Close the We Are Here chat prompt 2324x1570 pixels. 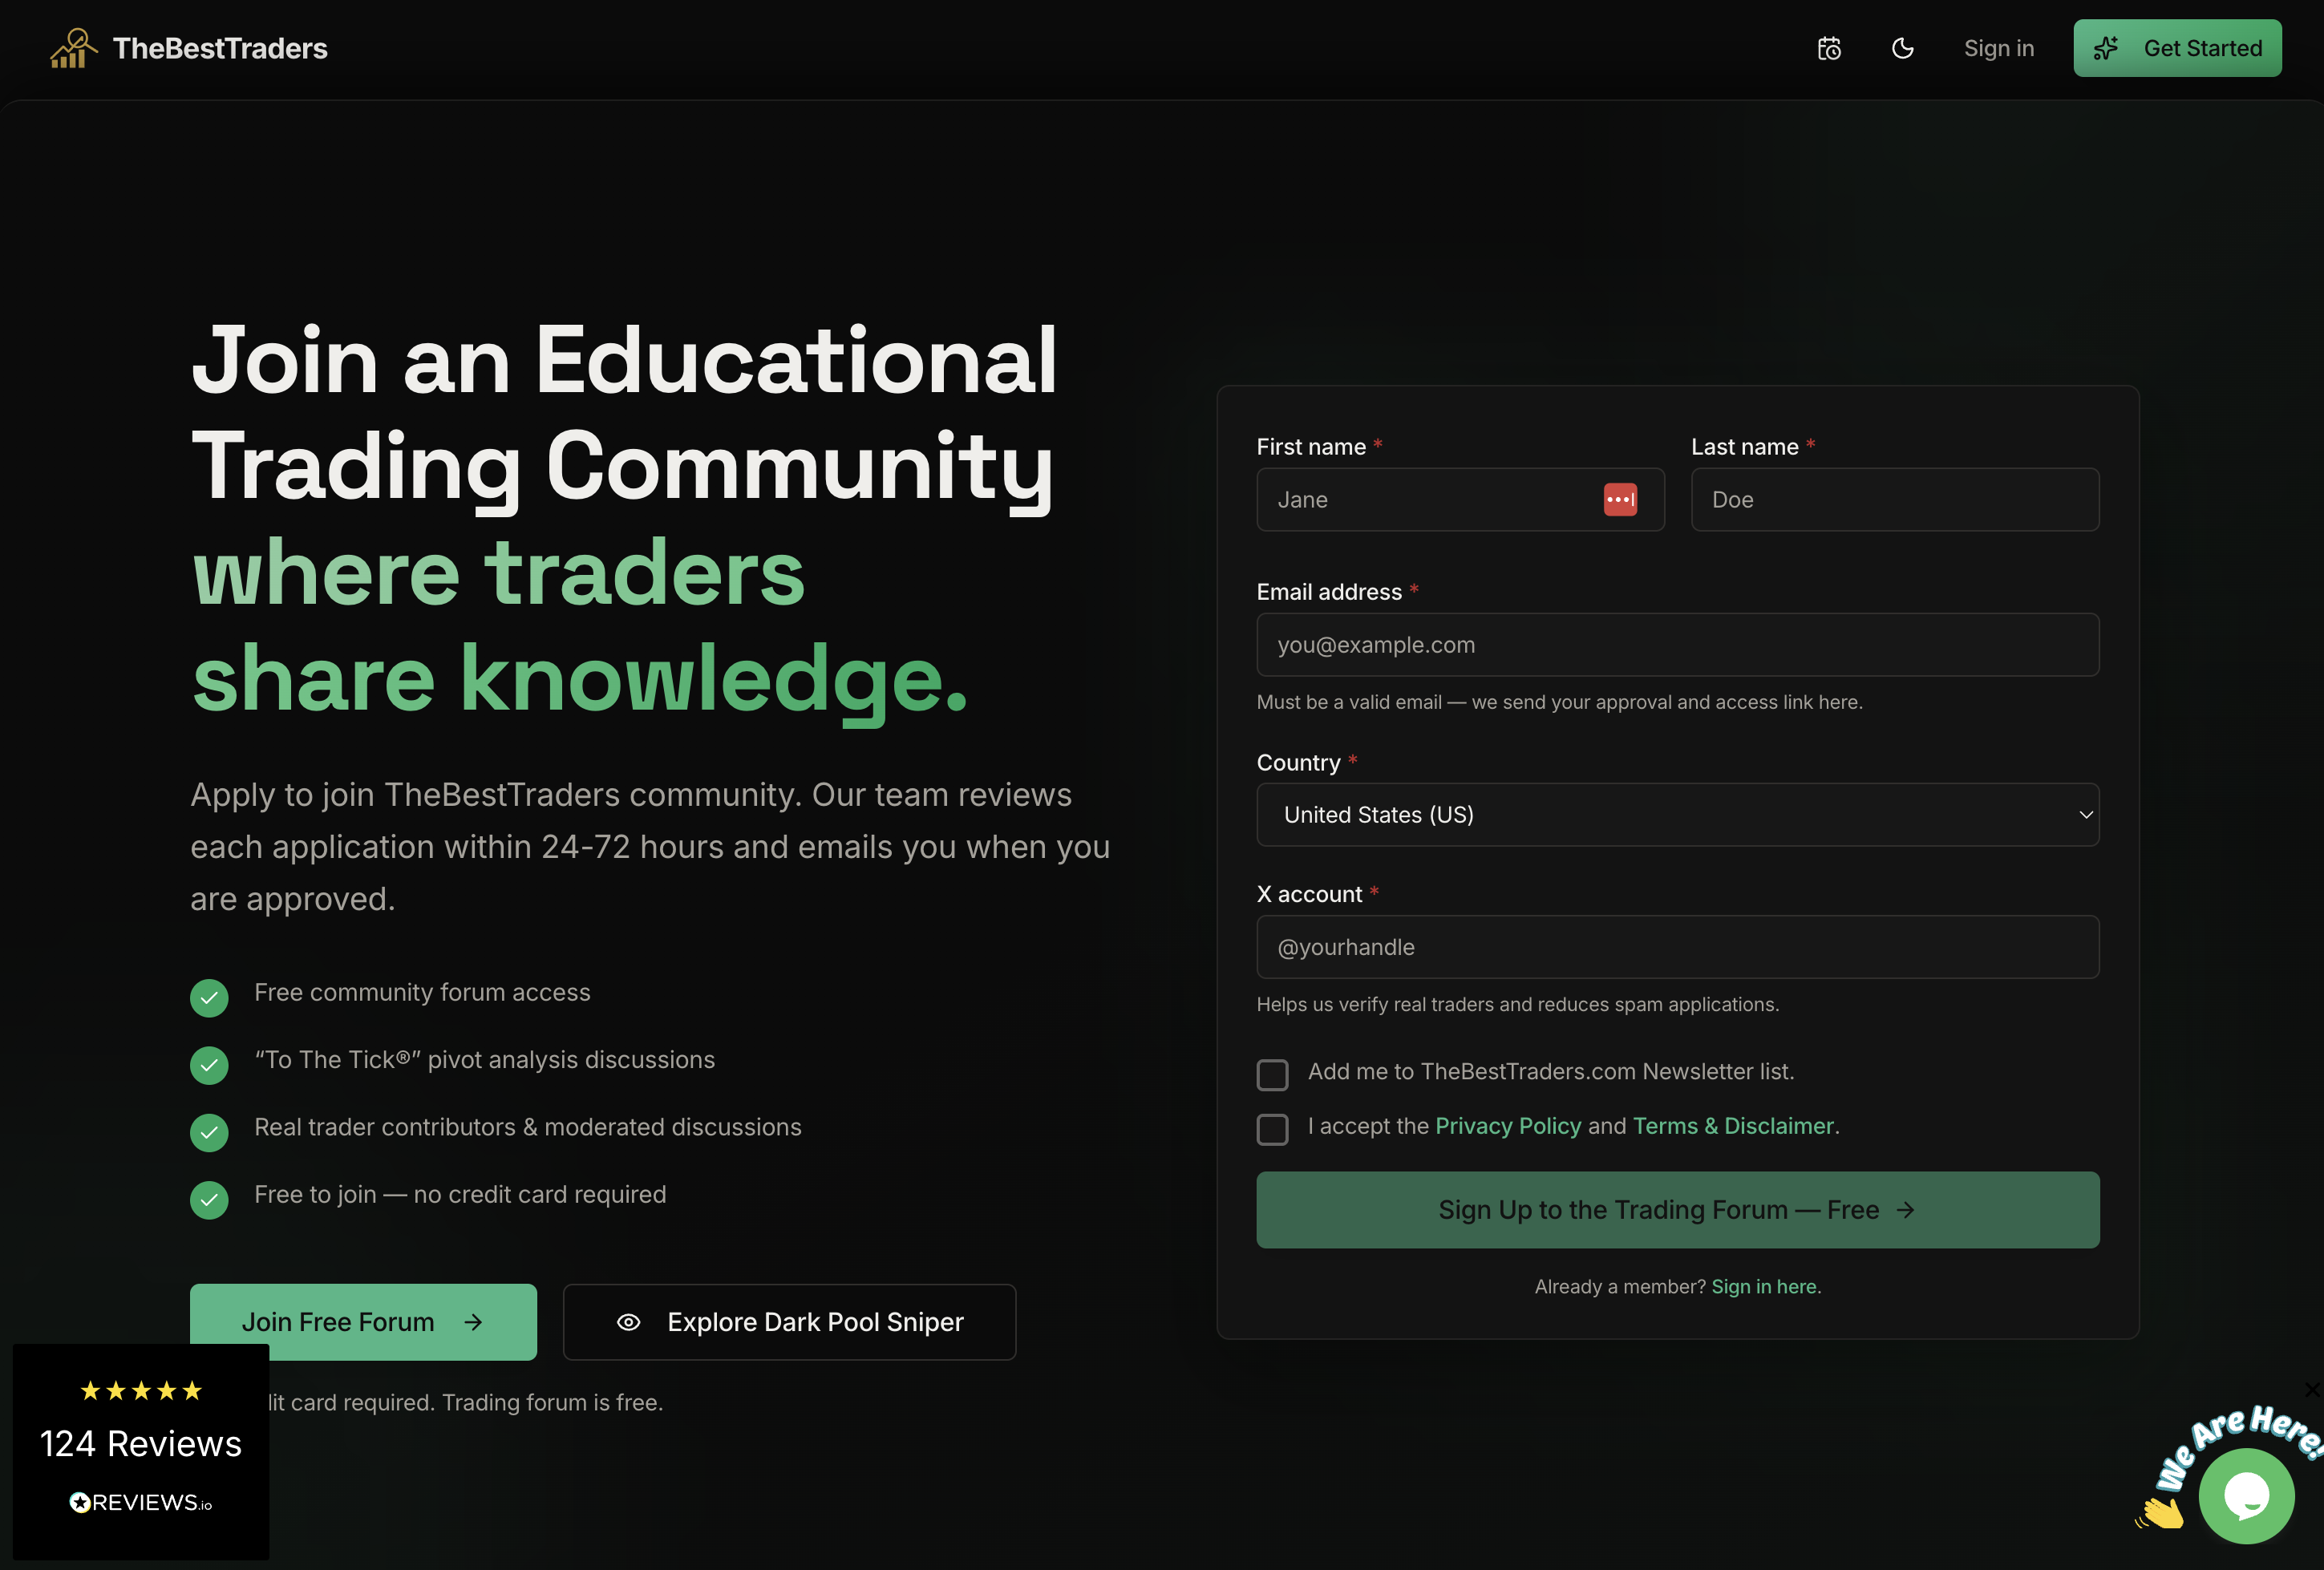[2311, 1390]
